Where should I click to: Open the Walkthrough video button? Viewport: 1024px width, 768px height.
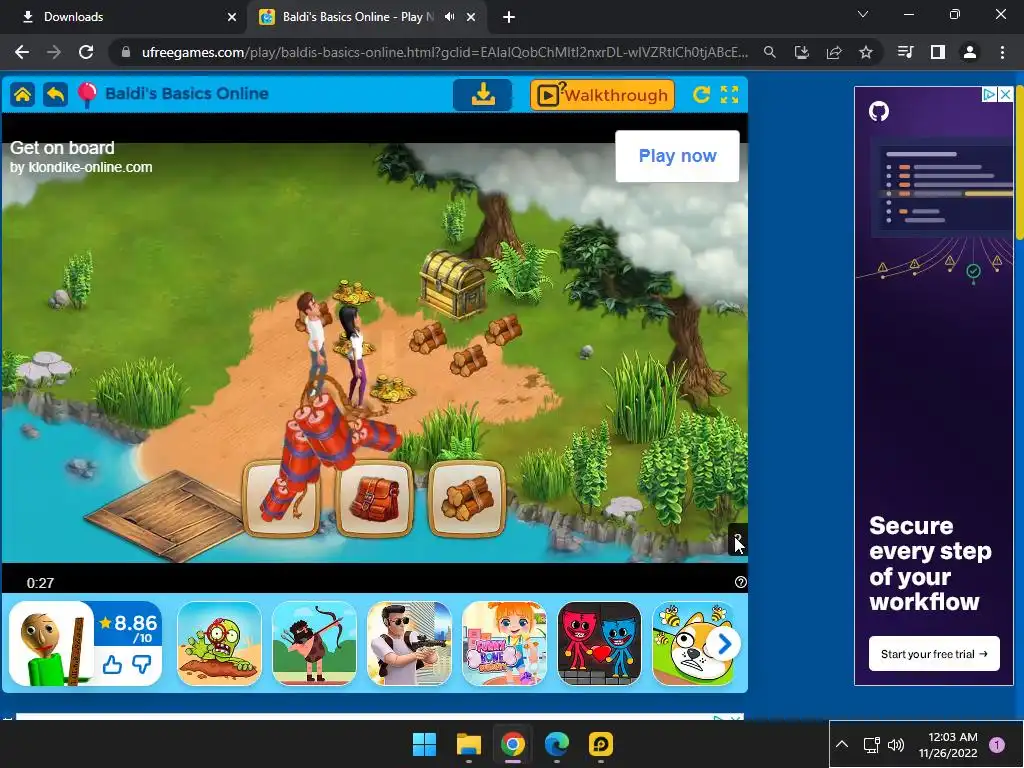(602, 95)
